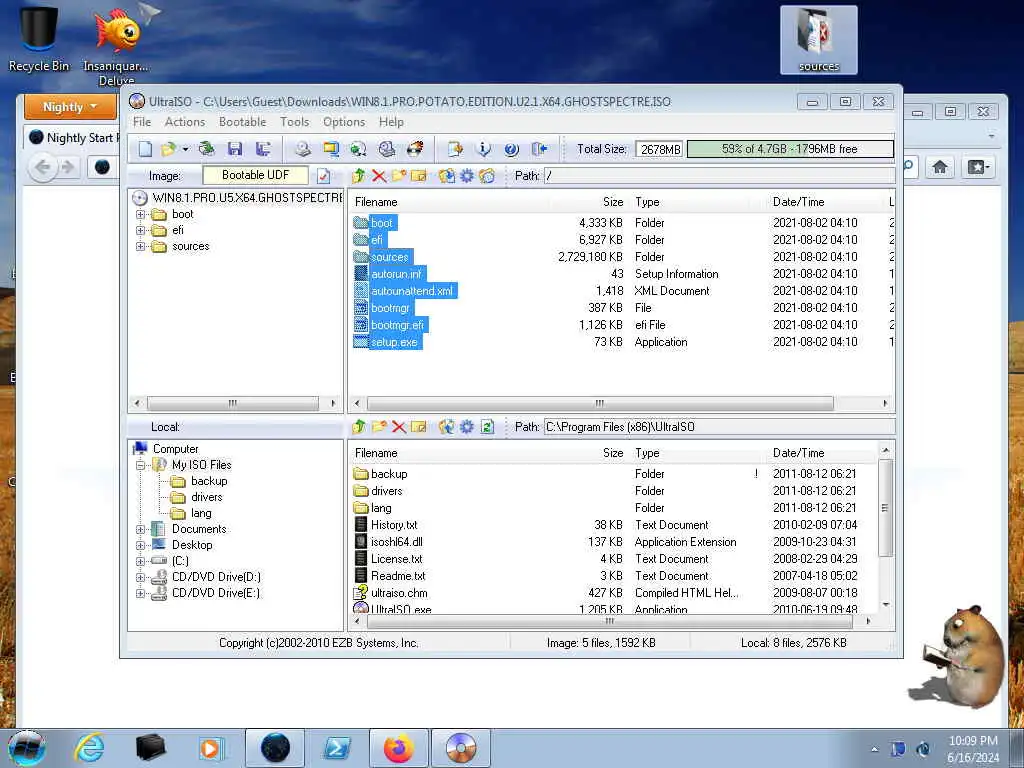
Task: Select the Nightly Start tab in the browser
Action: point(73,138)
